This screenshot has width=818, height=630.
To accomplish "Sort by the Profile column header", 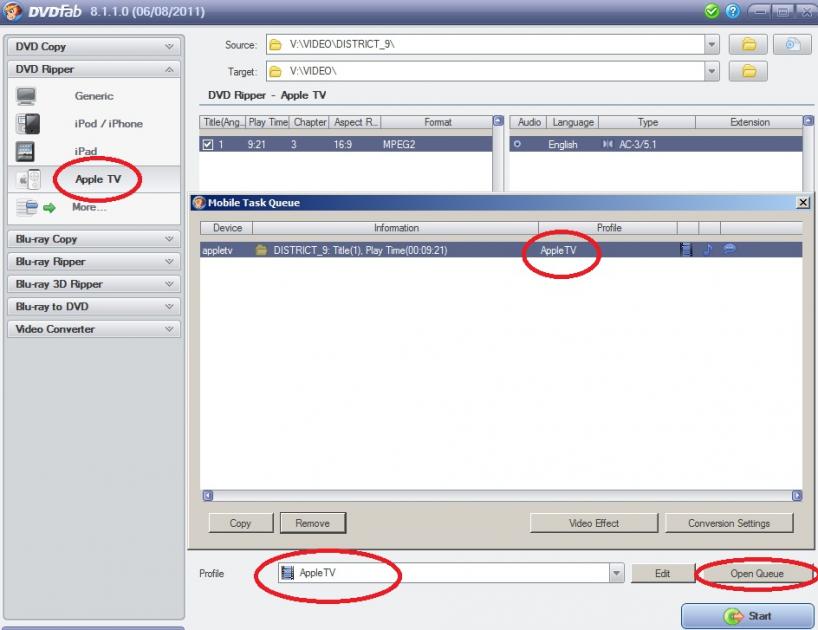I will 608,228.
